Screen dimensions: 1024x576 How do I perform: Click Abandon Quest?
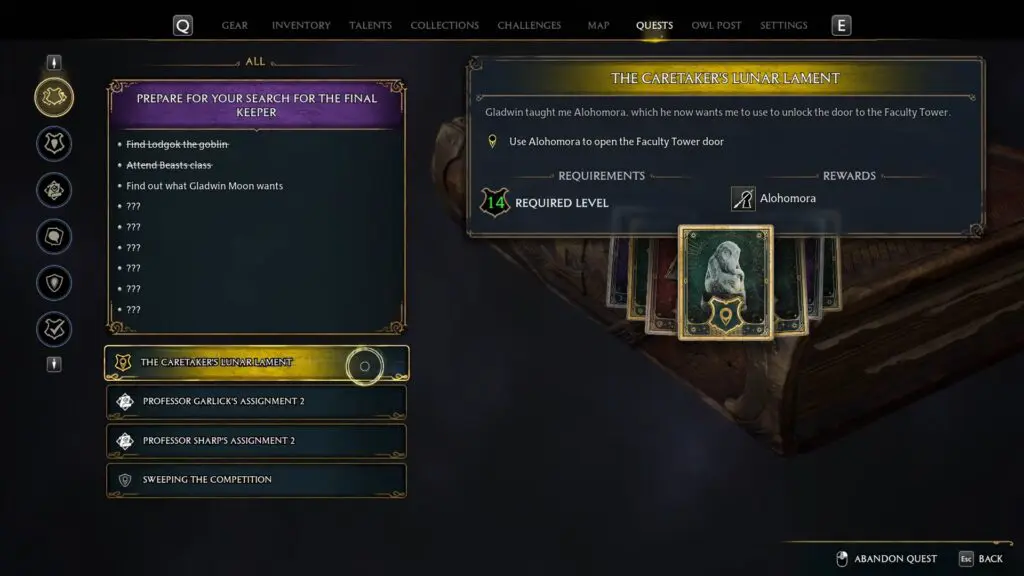(x=886, y=558)
